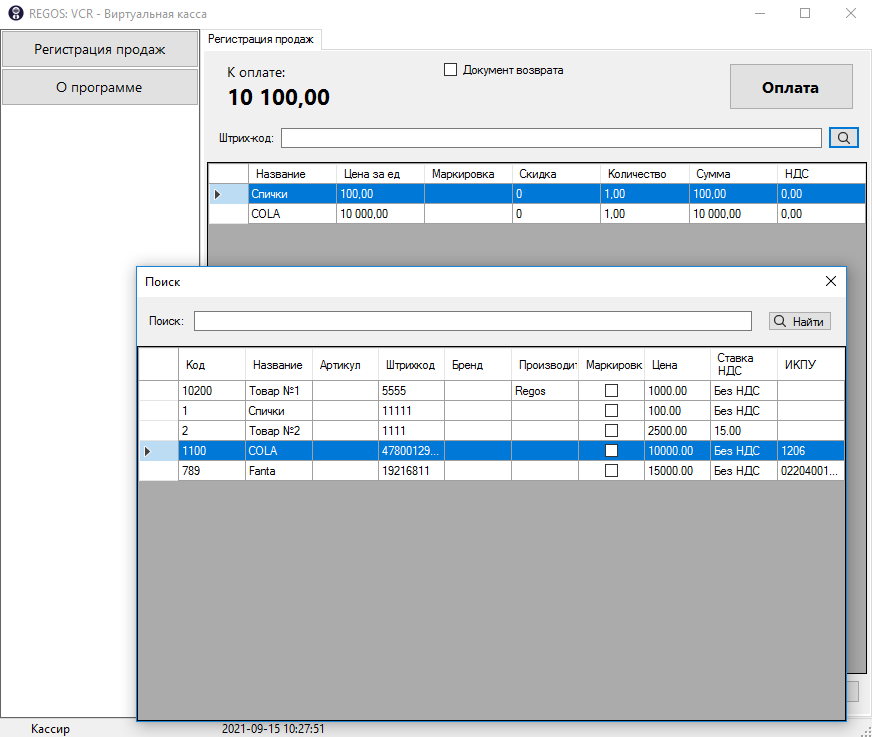Check the Маркировка box for Fanta
The width and height of the screenshot is (872, 737).
point(611,471)
